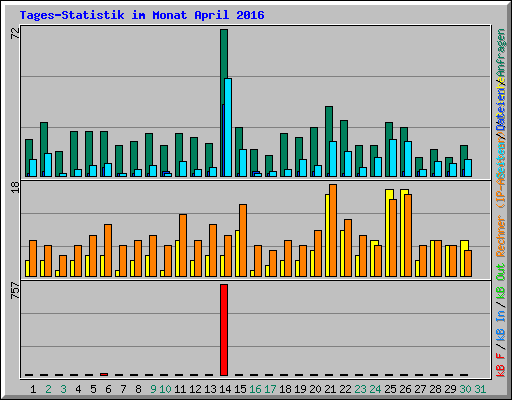
Task: Click the tall red kB bar for day 14
Action: (x=224, y=330)
